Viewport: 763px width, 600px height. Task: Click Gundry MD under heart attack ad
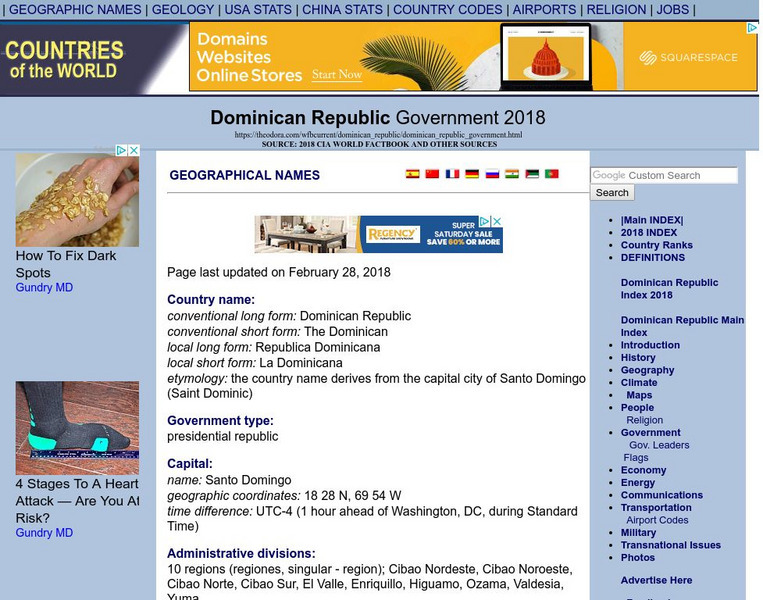coord(44,532)
